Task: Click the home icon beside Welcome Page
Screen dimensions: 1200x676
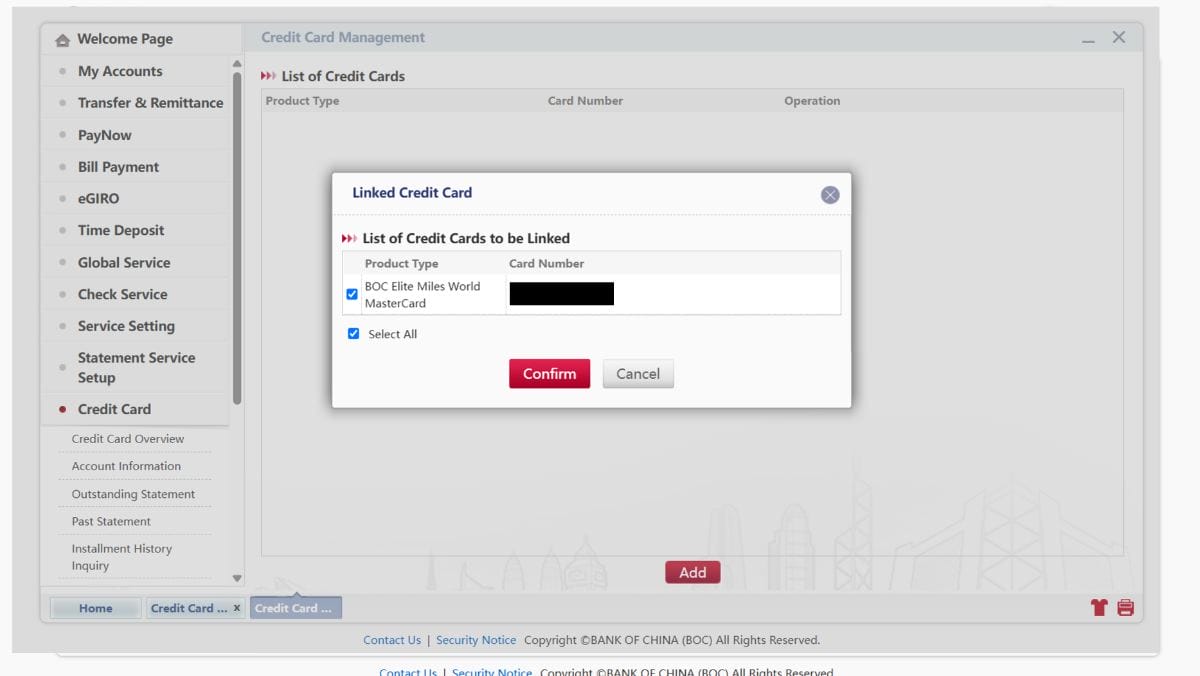Action: point(63,40)
